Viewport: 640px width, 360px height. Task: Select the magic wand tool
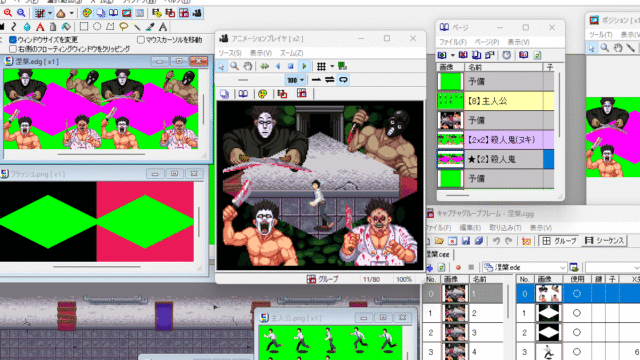click(137, 27)
